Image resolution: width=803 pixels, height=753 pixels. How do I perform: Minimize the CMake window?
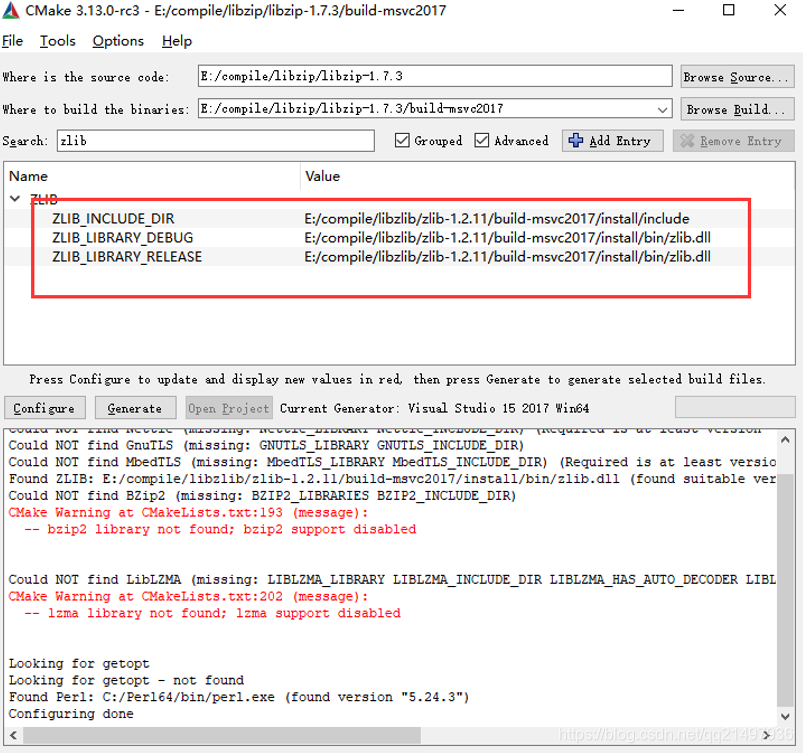(679, 10)
